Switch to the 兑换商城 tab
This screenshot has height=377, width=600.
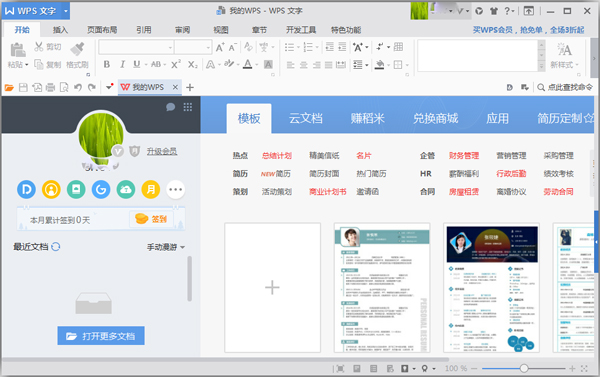[435, 118]
